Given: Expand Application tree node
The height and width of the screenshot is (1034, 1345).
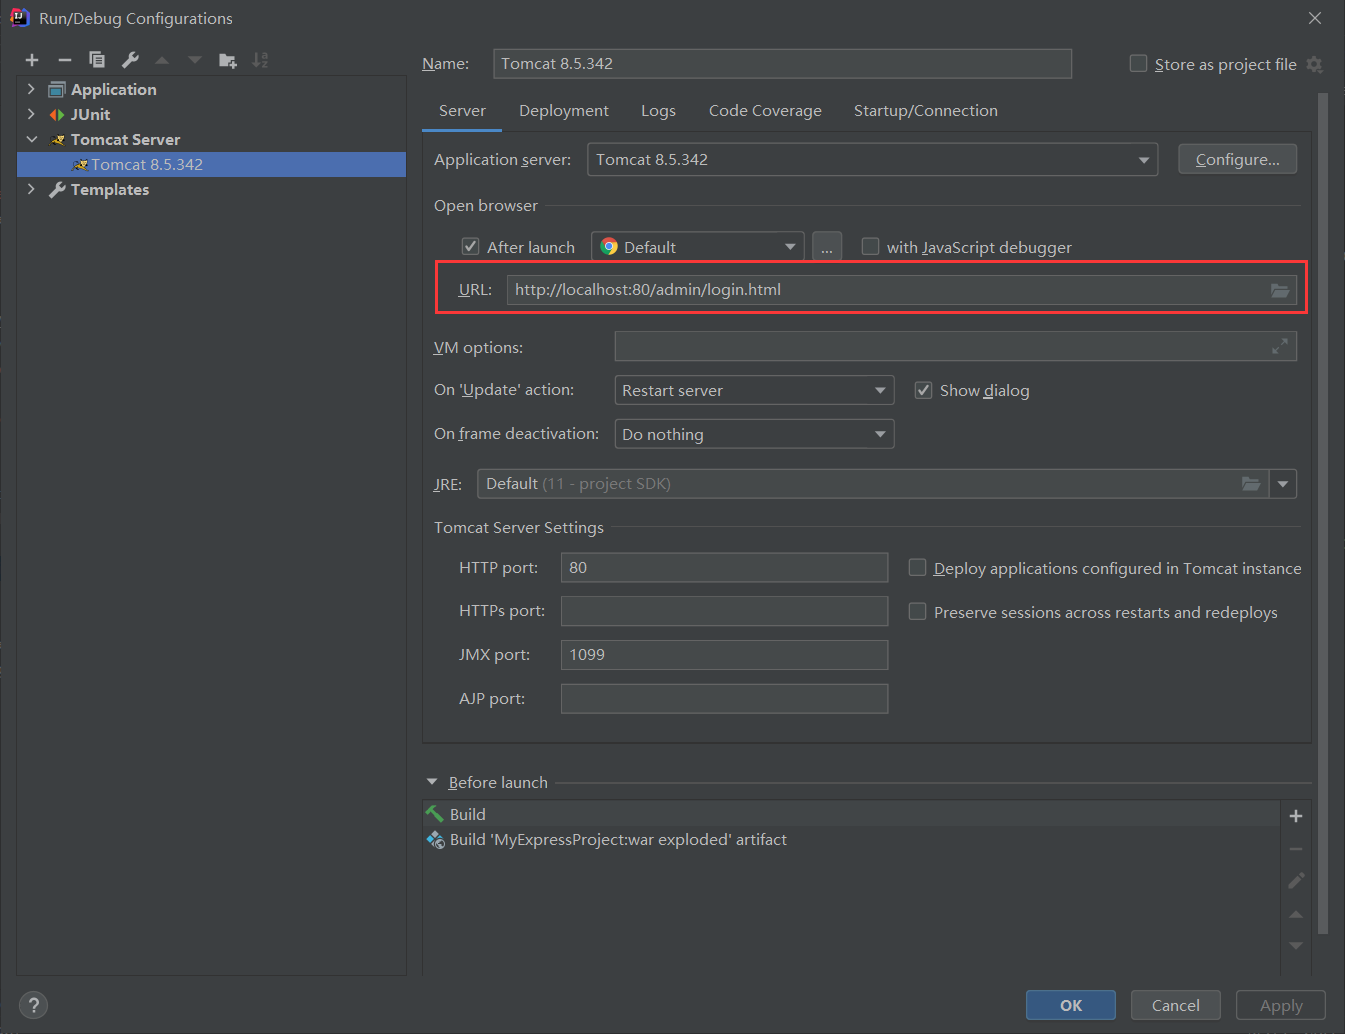Looking at the screenshot, I should coord(31,89).
